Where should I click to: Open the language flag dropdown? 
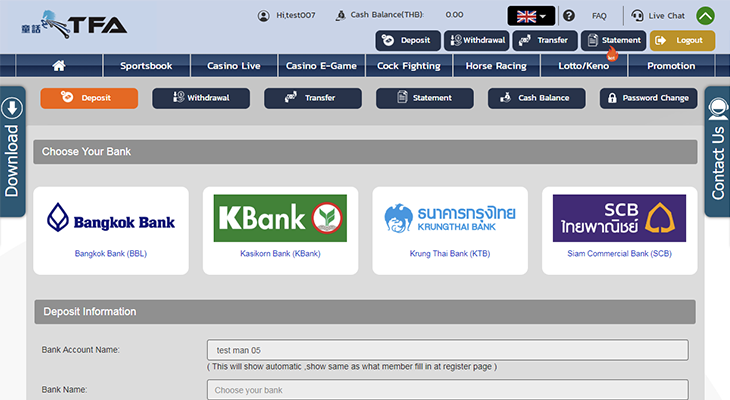tap(531, 16)
